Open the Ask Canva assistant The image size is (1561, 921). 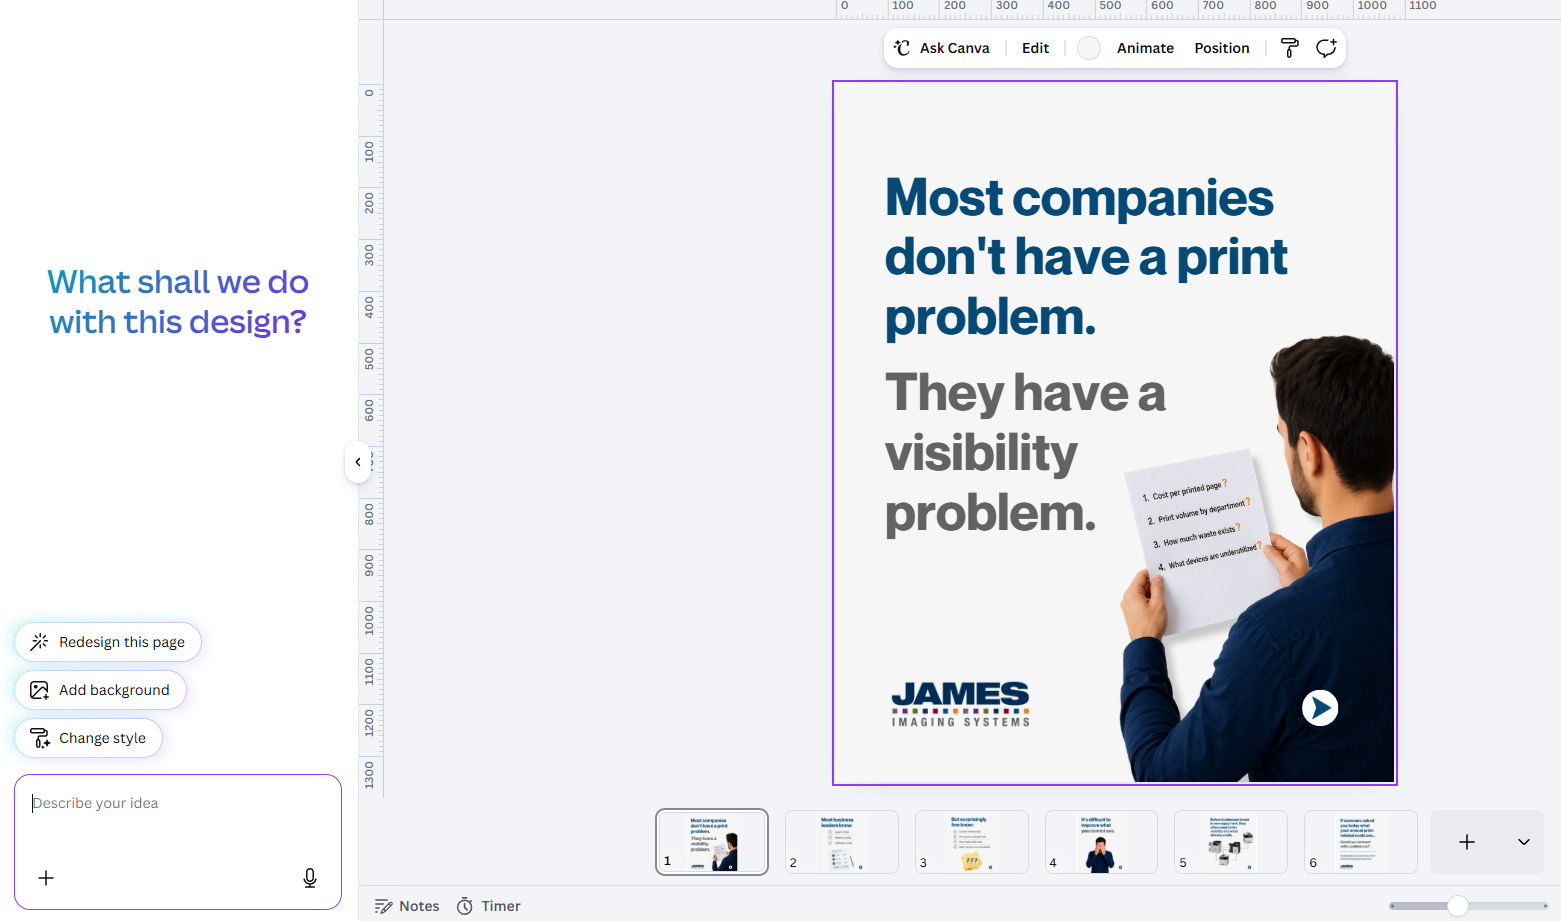941,48
